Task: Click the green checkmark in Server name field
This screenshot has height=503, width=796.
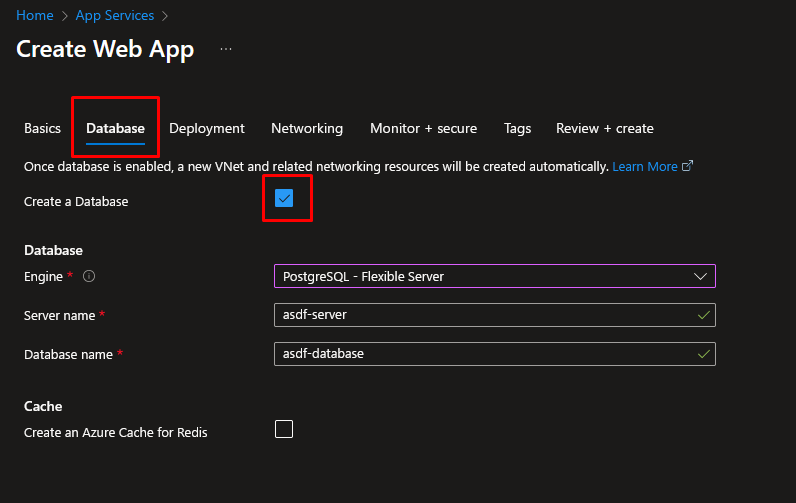Action: click(x=703, y=315)
